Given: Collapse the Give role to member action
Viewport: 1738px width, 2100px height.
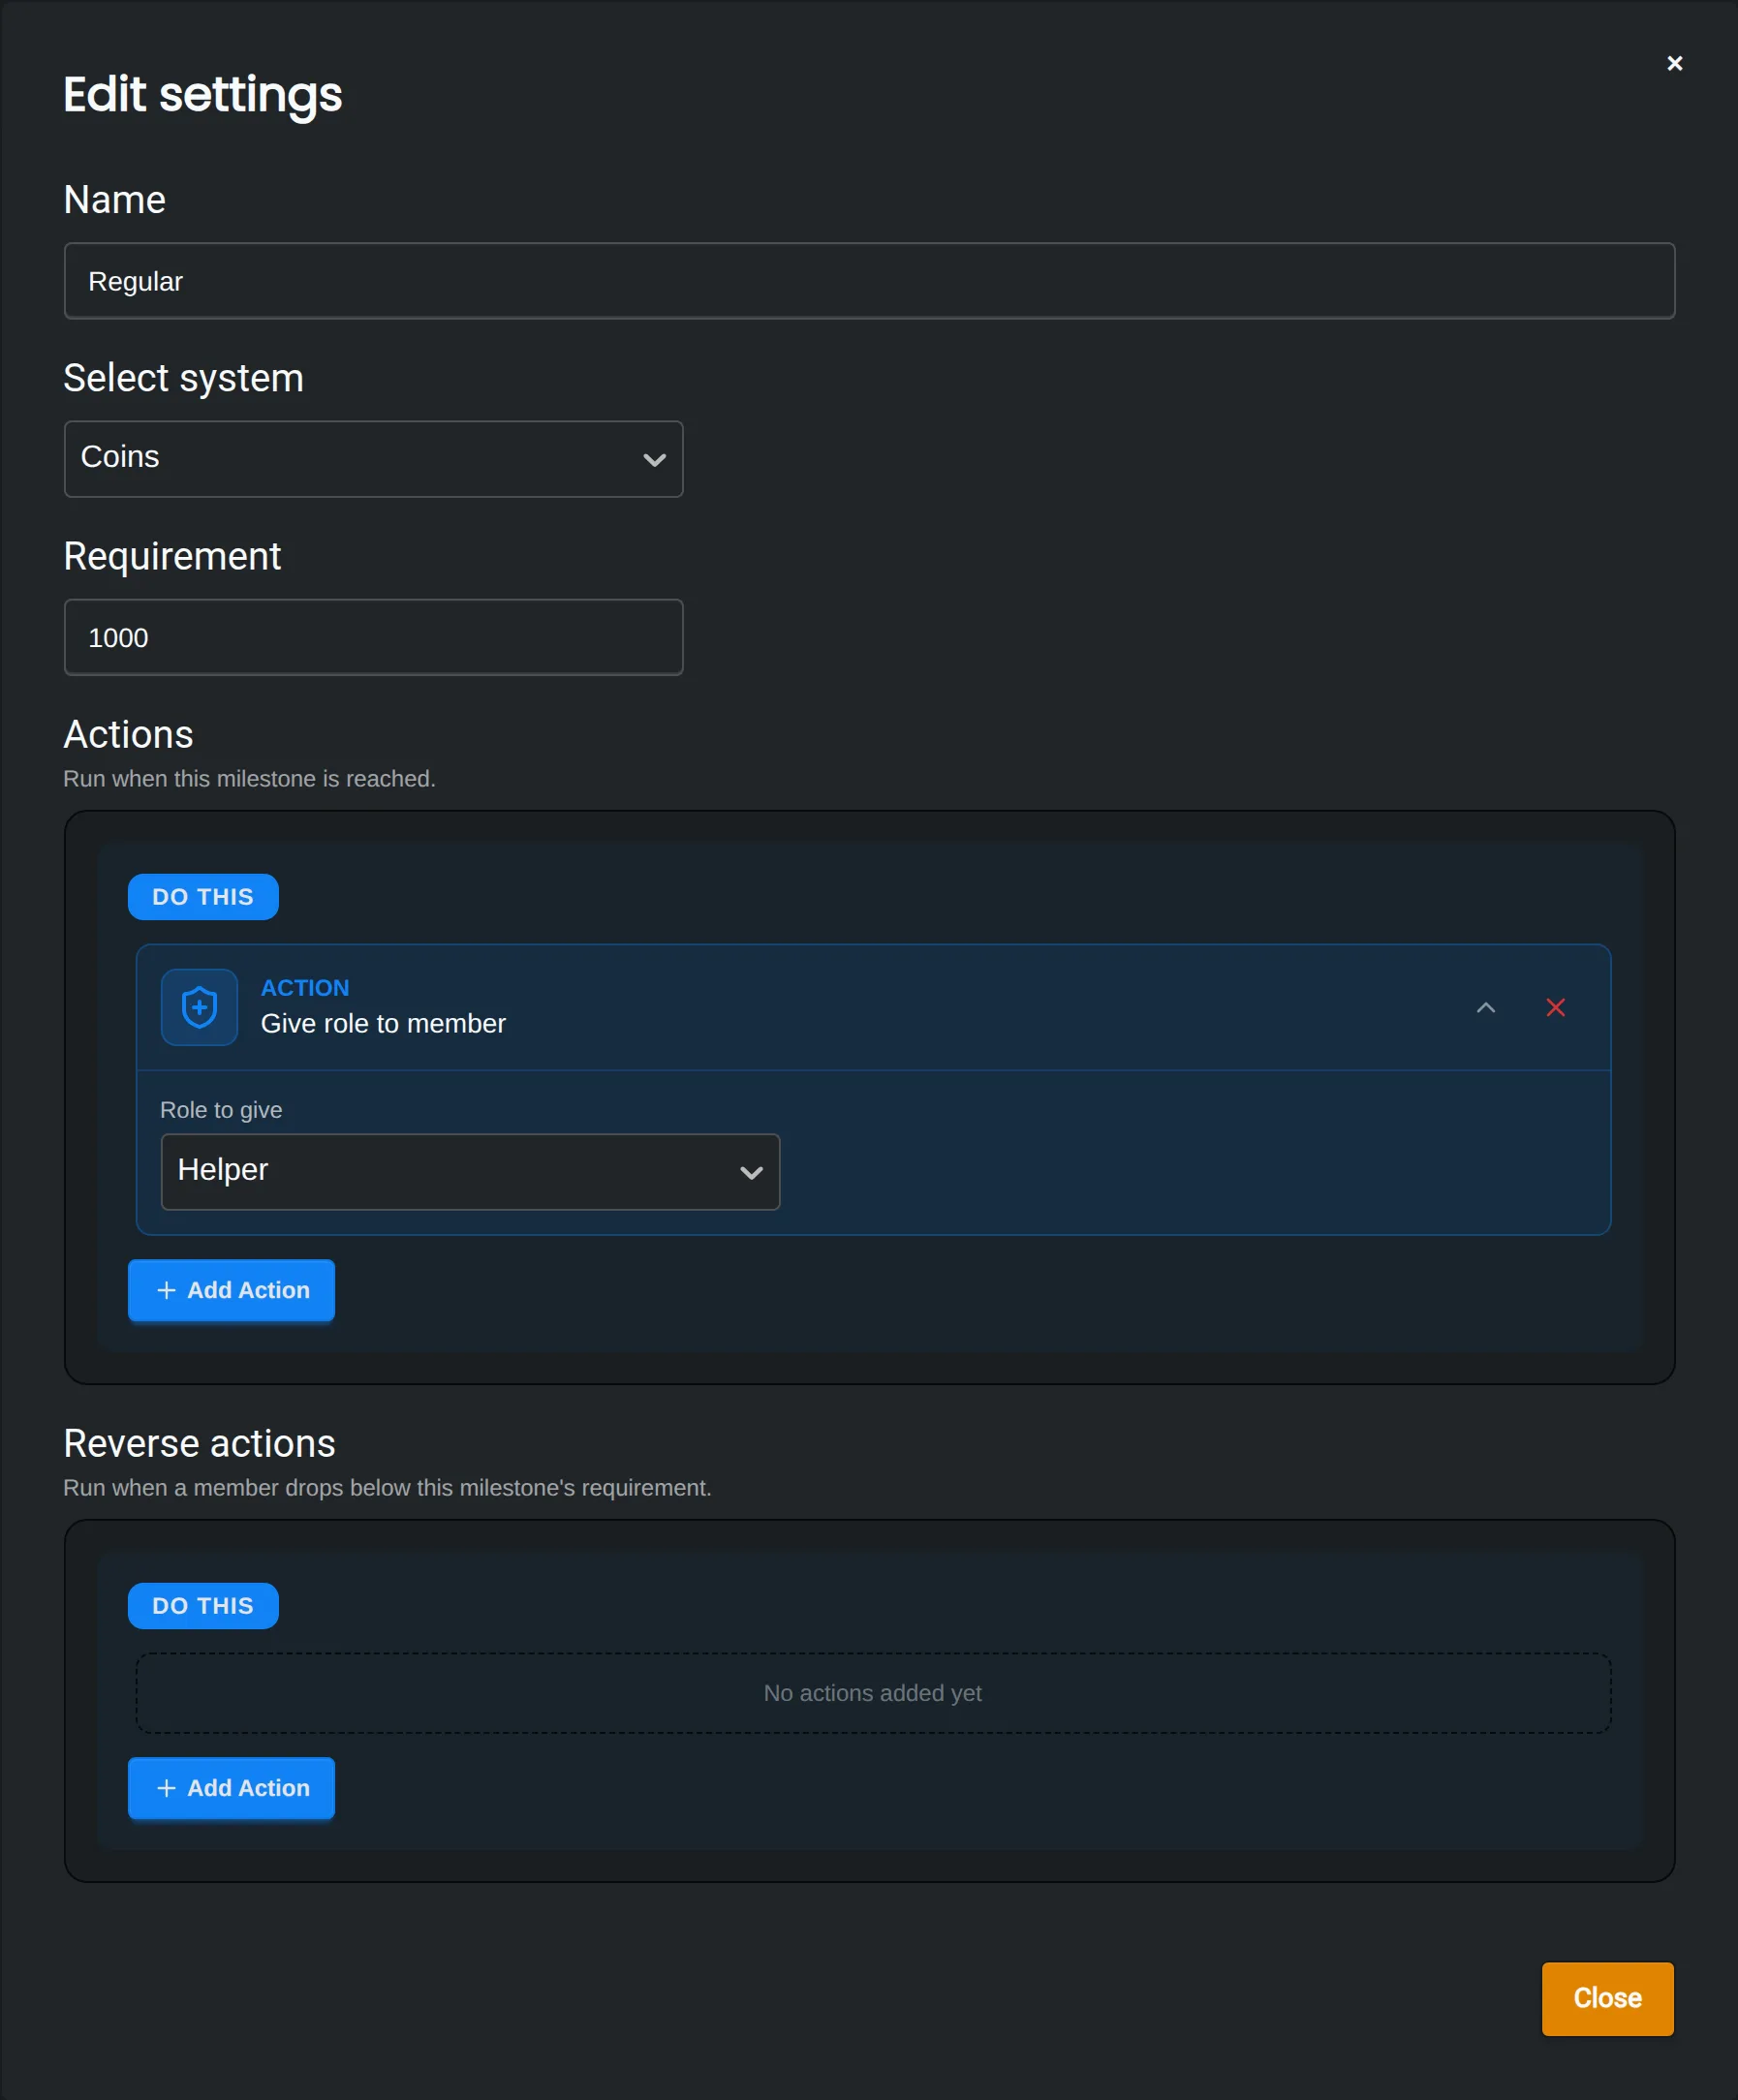Looking at the screenshot, I should tap(1486, 1007).
